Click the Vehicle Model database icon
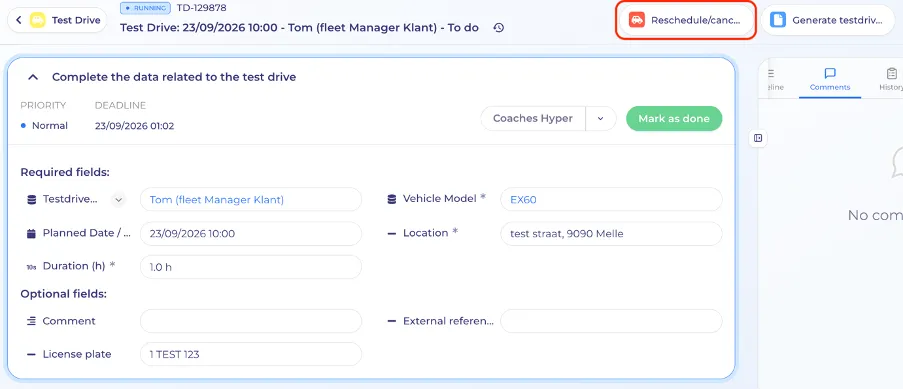The height and width of the screenshot is (390, 904). (x=391, y=199)
